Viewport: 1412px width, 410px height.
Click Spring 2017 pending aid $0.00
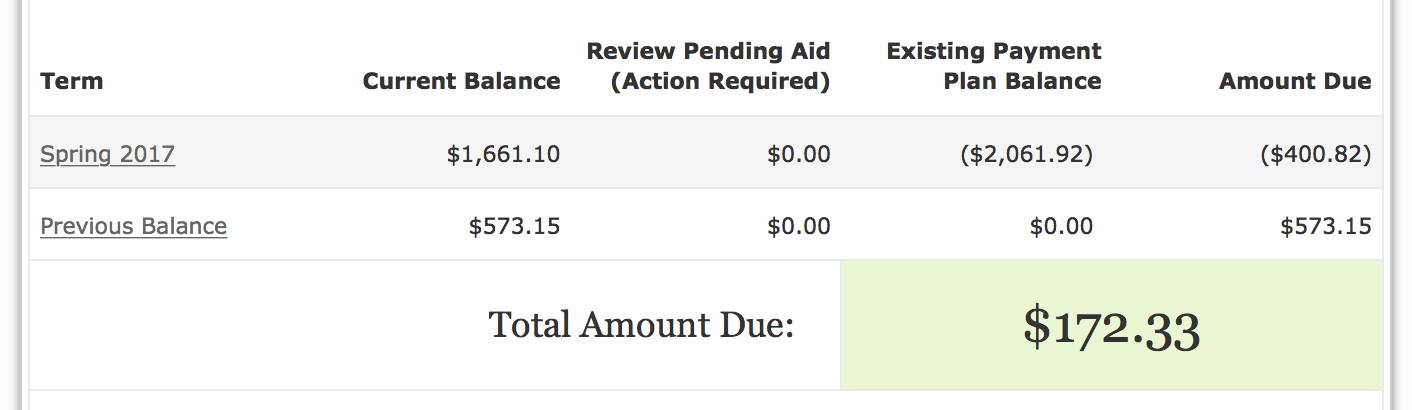[798, 154]
